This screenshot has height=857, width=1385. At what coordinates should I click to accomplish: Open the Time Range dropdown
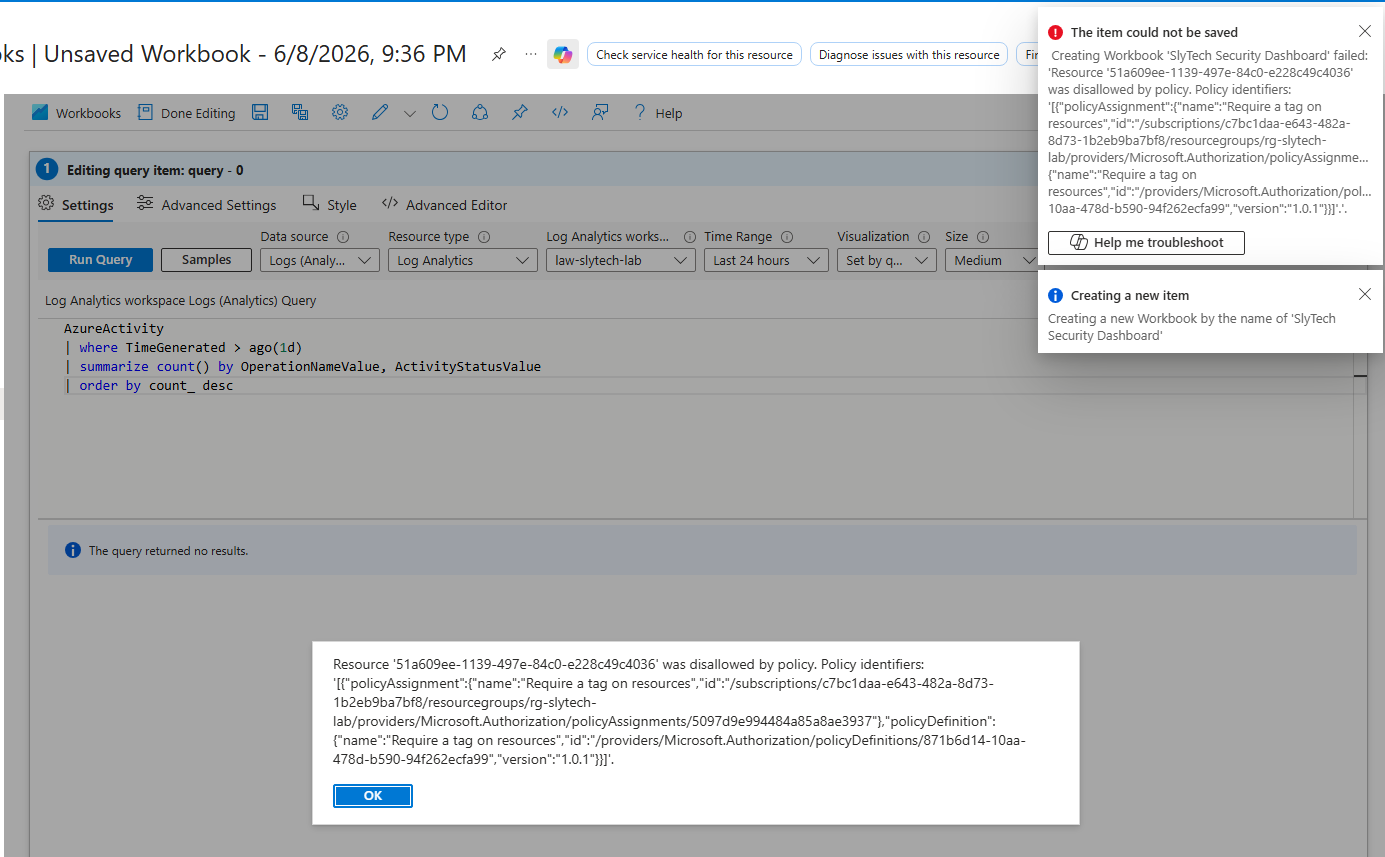click(766, 260)
